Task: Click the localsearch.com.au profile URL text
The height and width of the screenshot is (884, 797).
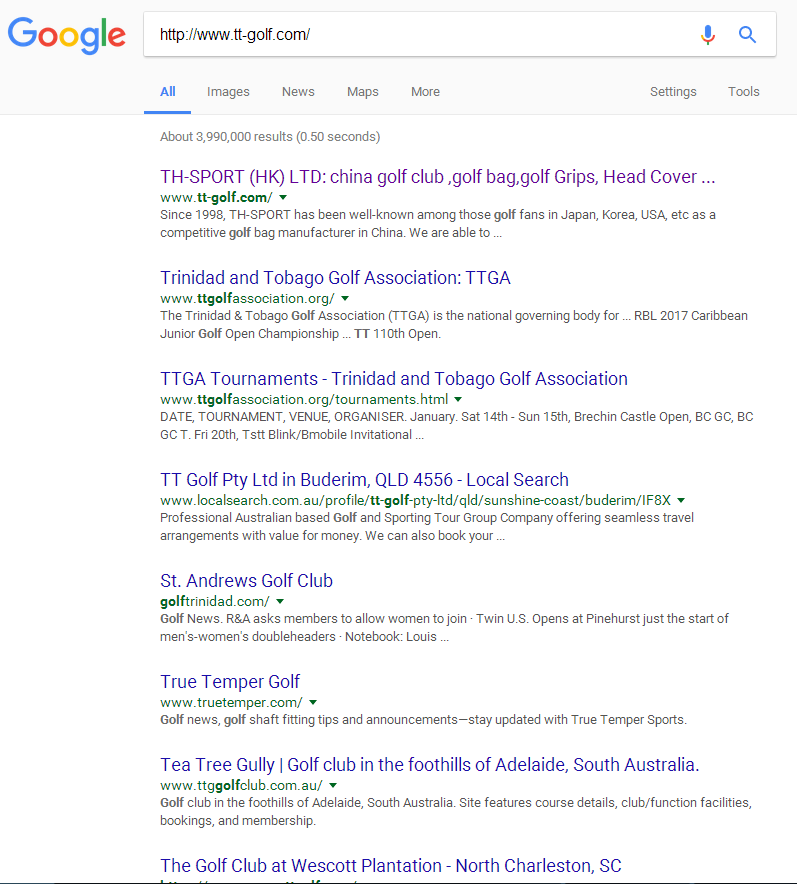Action: click(415, 500)
